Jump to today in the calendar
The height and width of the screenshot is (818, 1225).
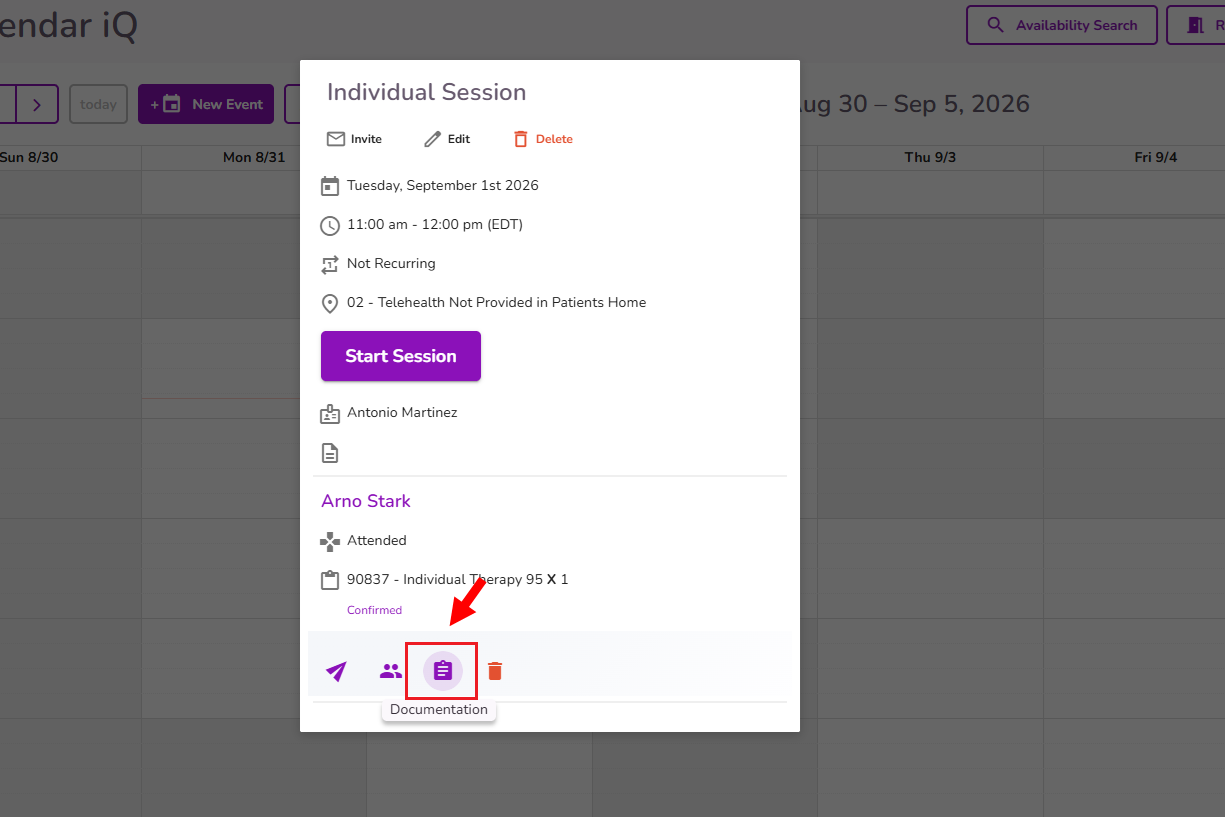click(98, 104)
